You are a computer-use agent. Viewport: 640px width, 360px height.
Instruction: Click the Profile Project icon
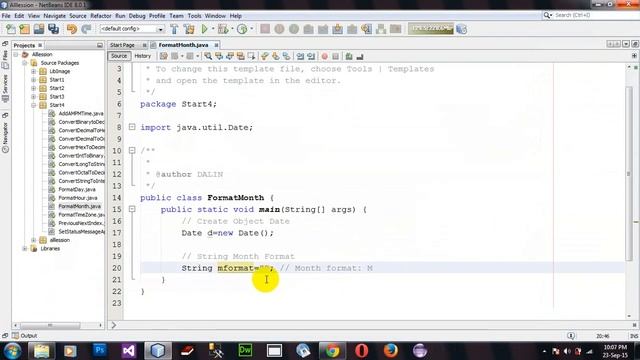(242, 29)
